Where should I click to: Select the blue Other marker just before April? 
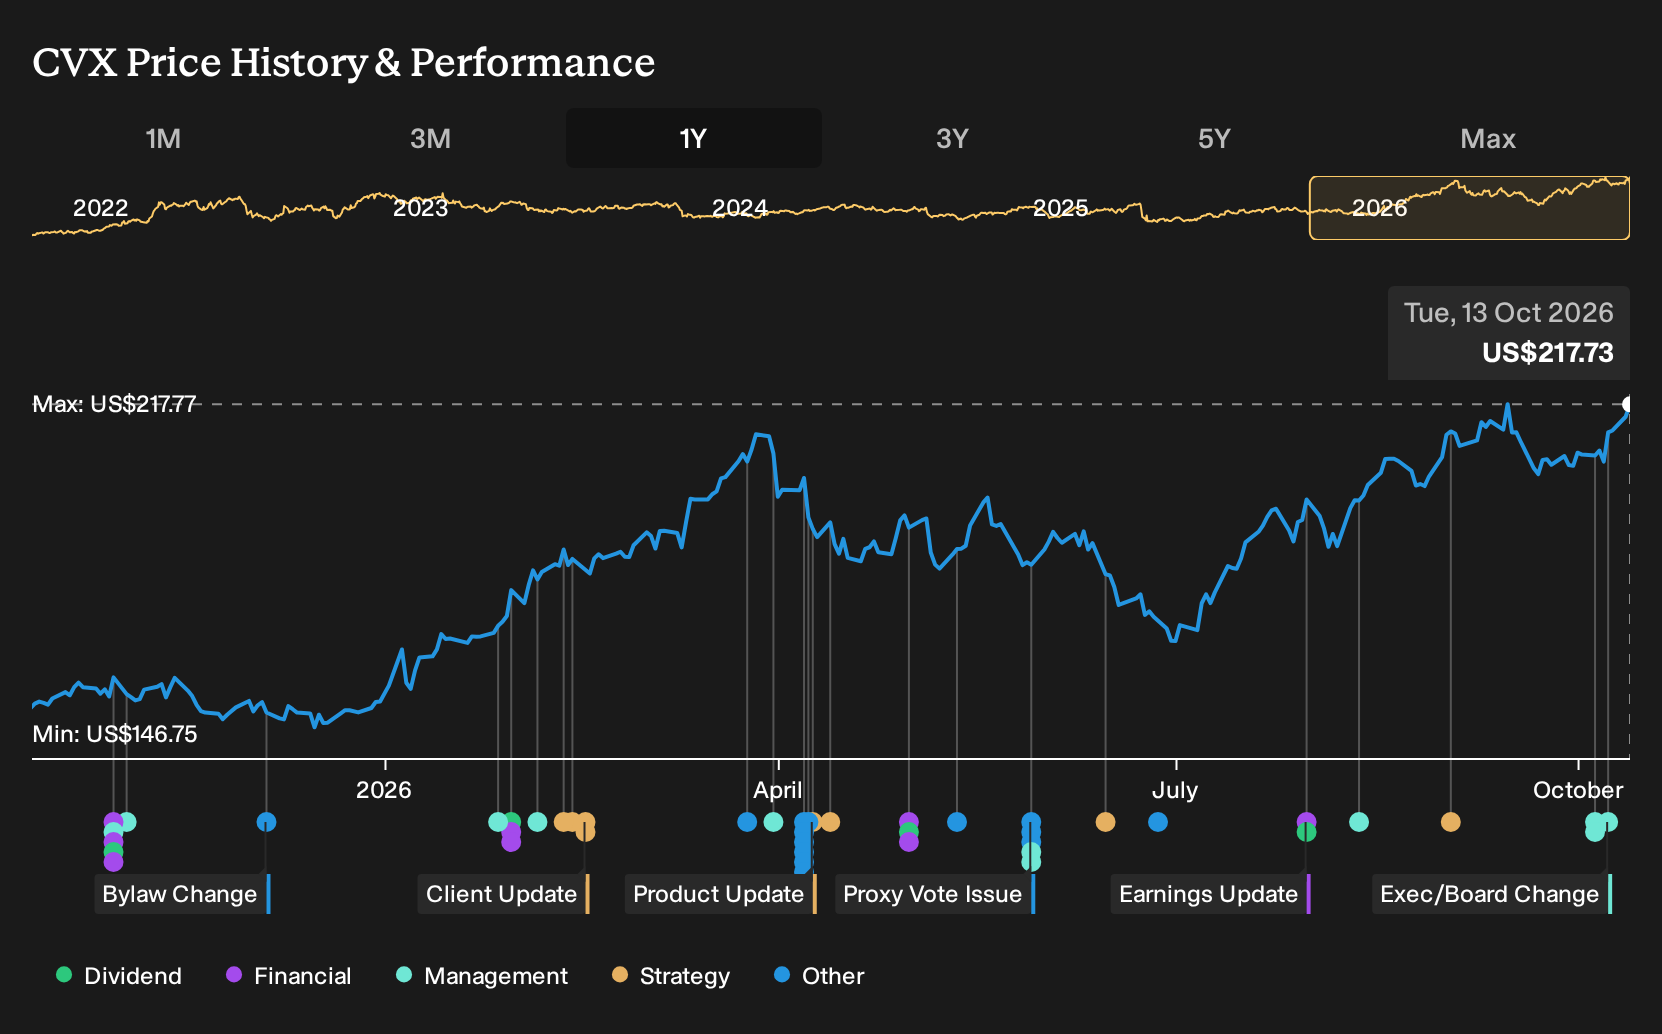747,822
